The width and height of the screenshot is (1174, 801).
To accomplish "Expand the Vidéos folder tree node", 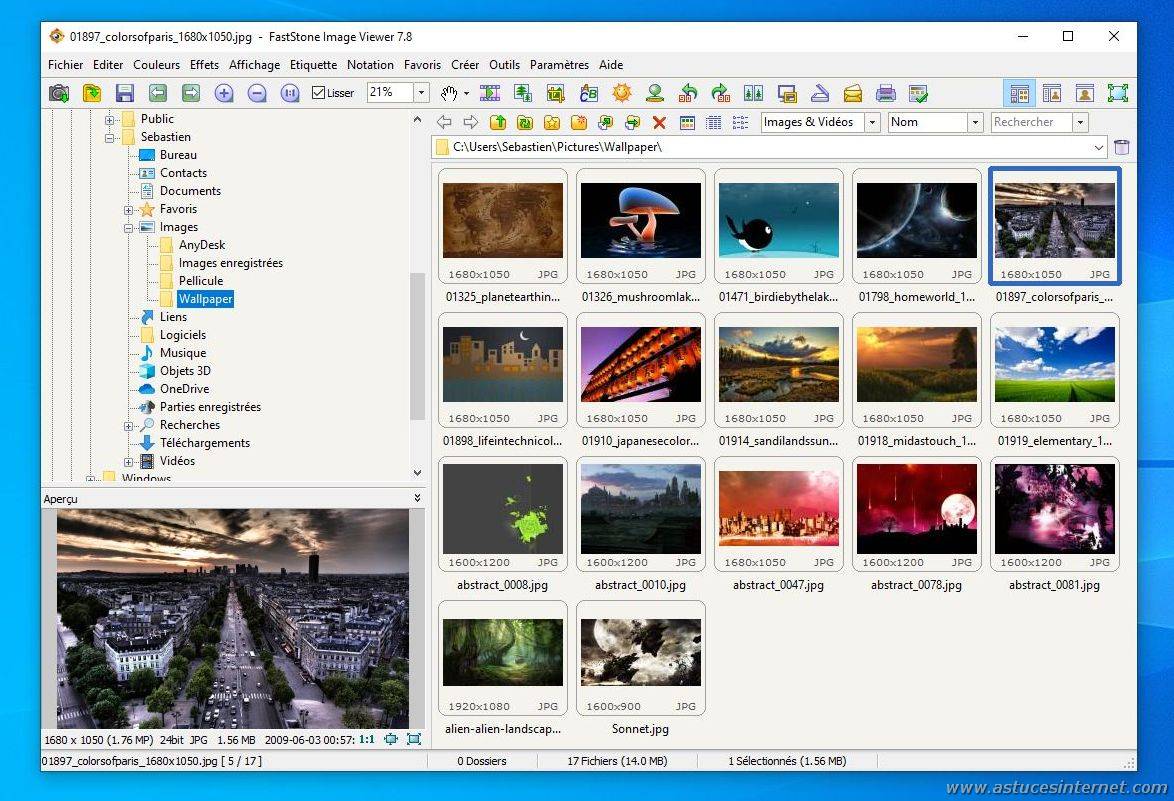I will click(x=128, y=461).
